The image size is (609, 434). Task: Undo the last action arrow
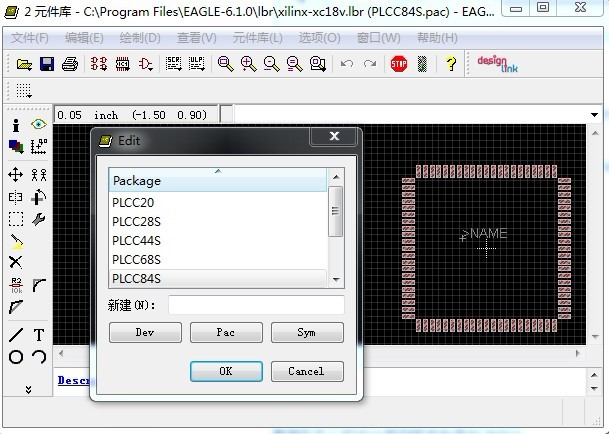tap(346, 63)
